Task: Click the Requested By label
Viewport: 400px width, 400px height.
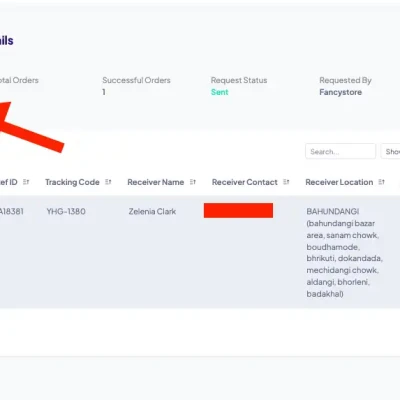Action: 345,80
